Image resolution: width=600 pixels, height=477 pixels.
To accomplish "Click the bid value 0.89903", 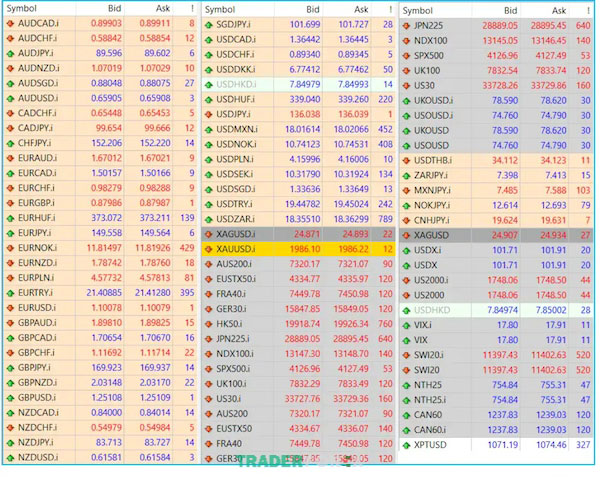I will tap(106, 24).
